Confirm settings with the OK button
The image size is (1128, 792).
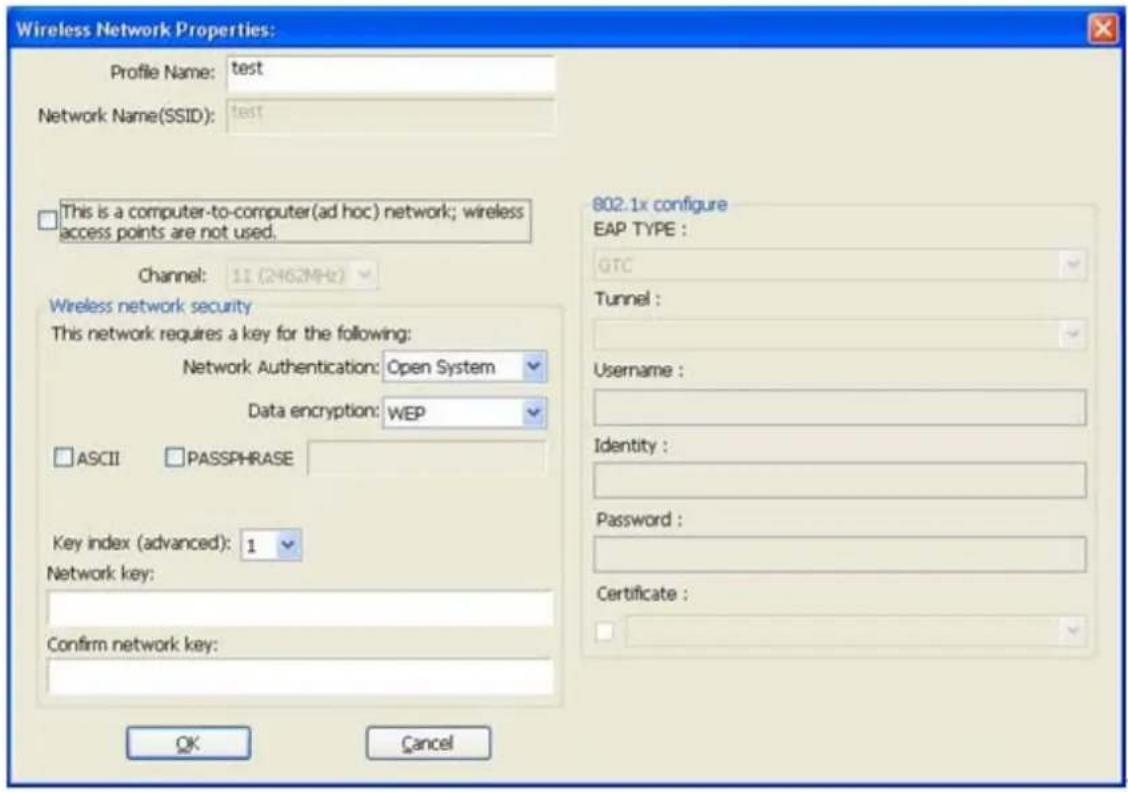[188, 743]
